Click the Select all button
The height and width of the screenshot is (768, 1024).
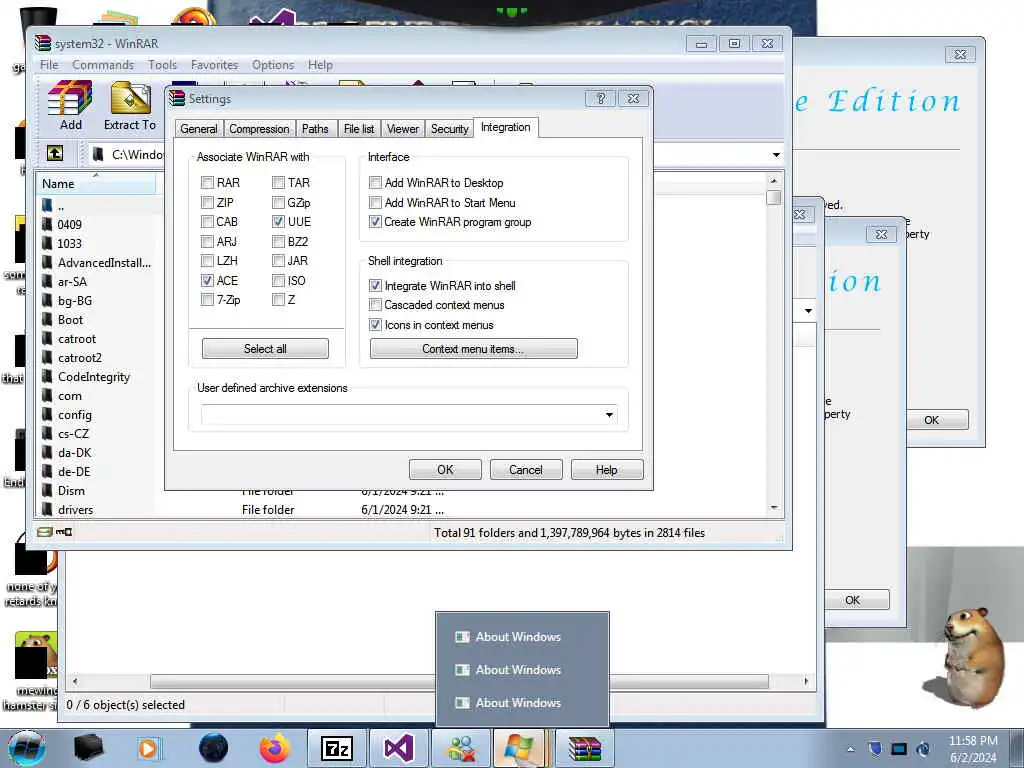point(265,348)
